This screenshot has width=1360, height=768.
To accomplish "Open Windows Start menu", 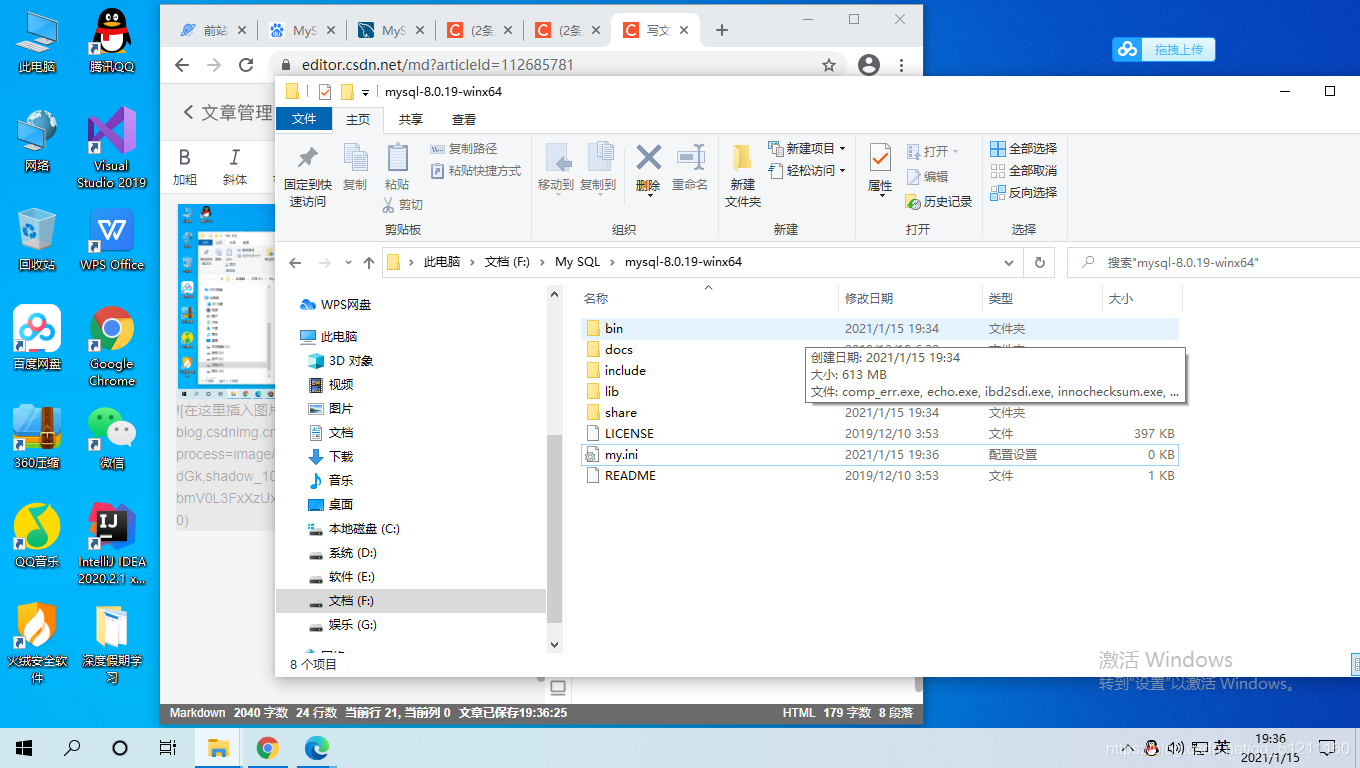I will 24,747.
